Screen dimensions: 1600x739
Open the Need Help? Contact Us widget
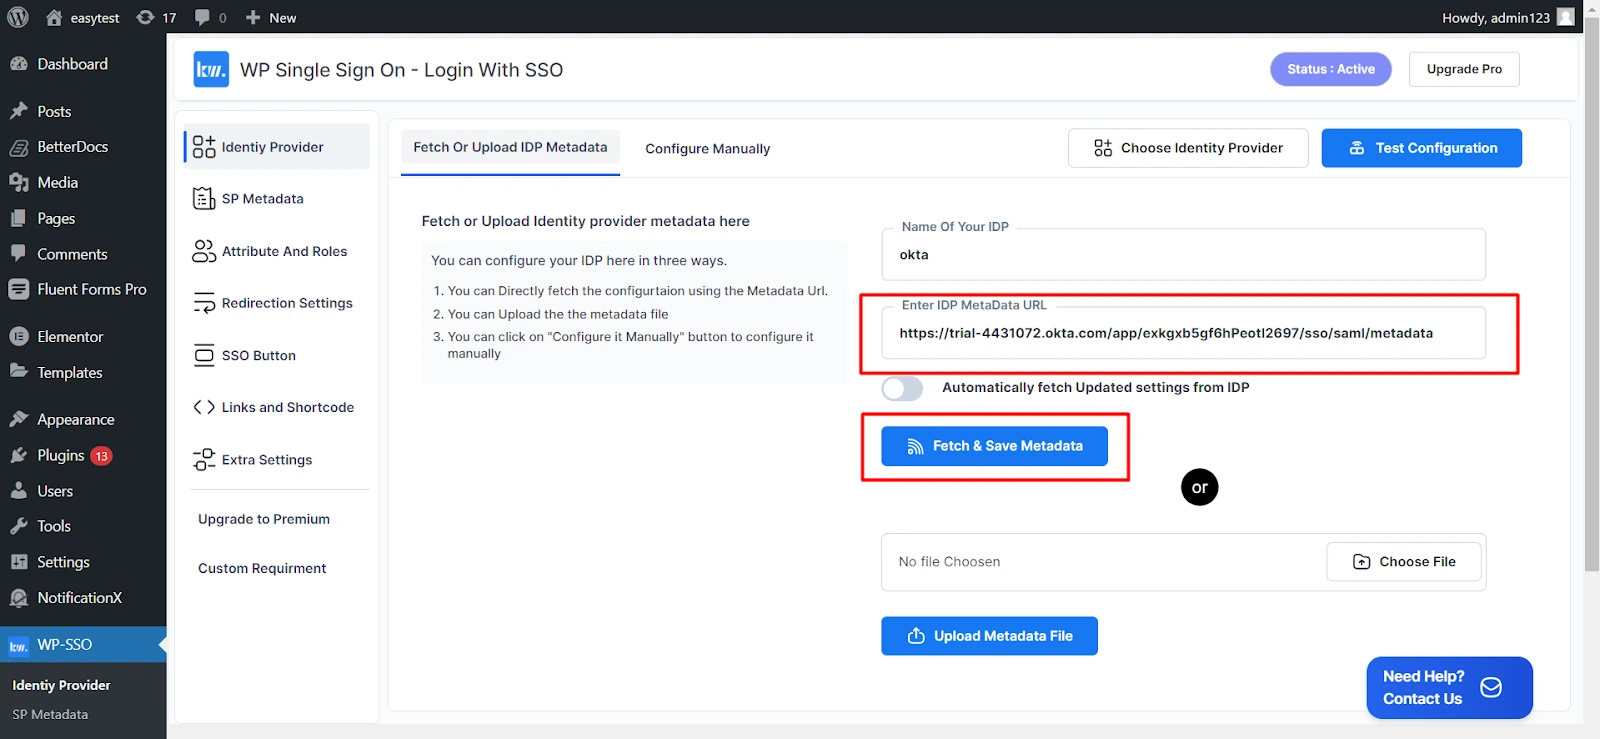tap(1449, 688)
